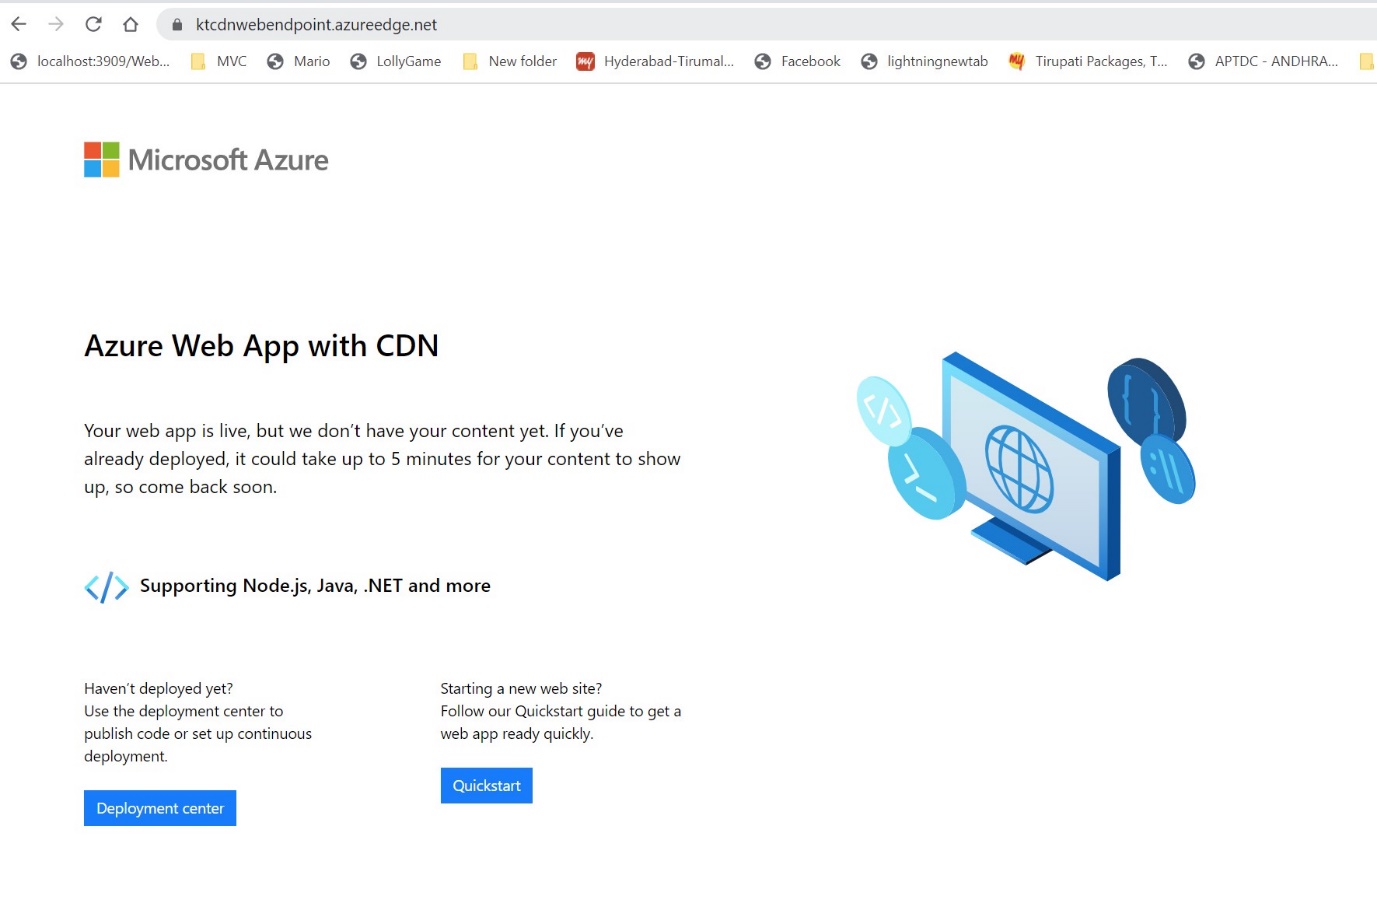
Task: Go to the browser home page icon
Action: (130, 24)
